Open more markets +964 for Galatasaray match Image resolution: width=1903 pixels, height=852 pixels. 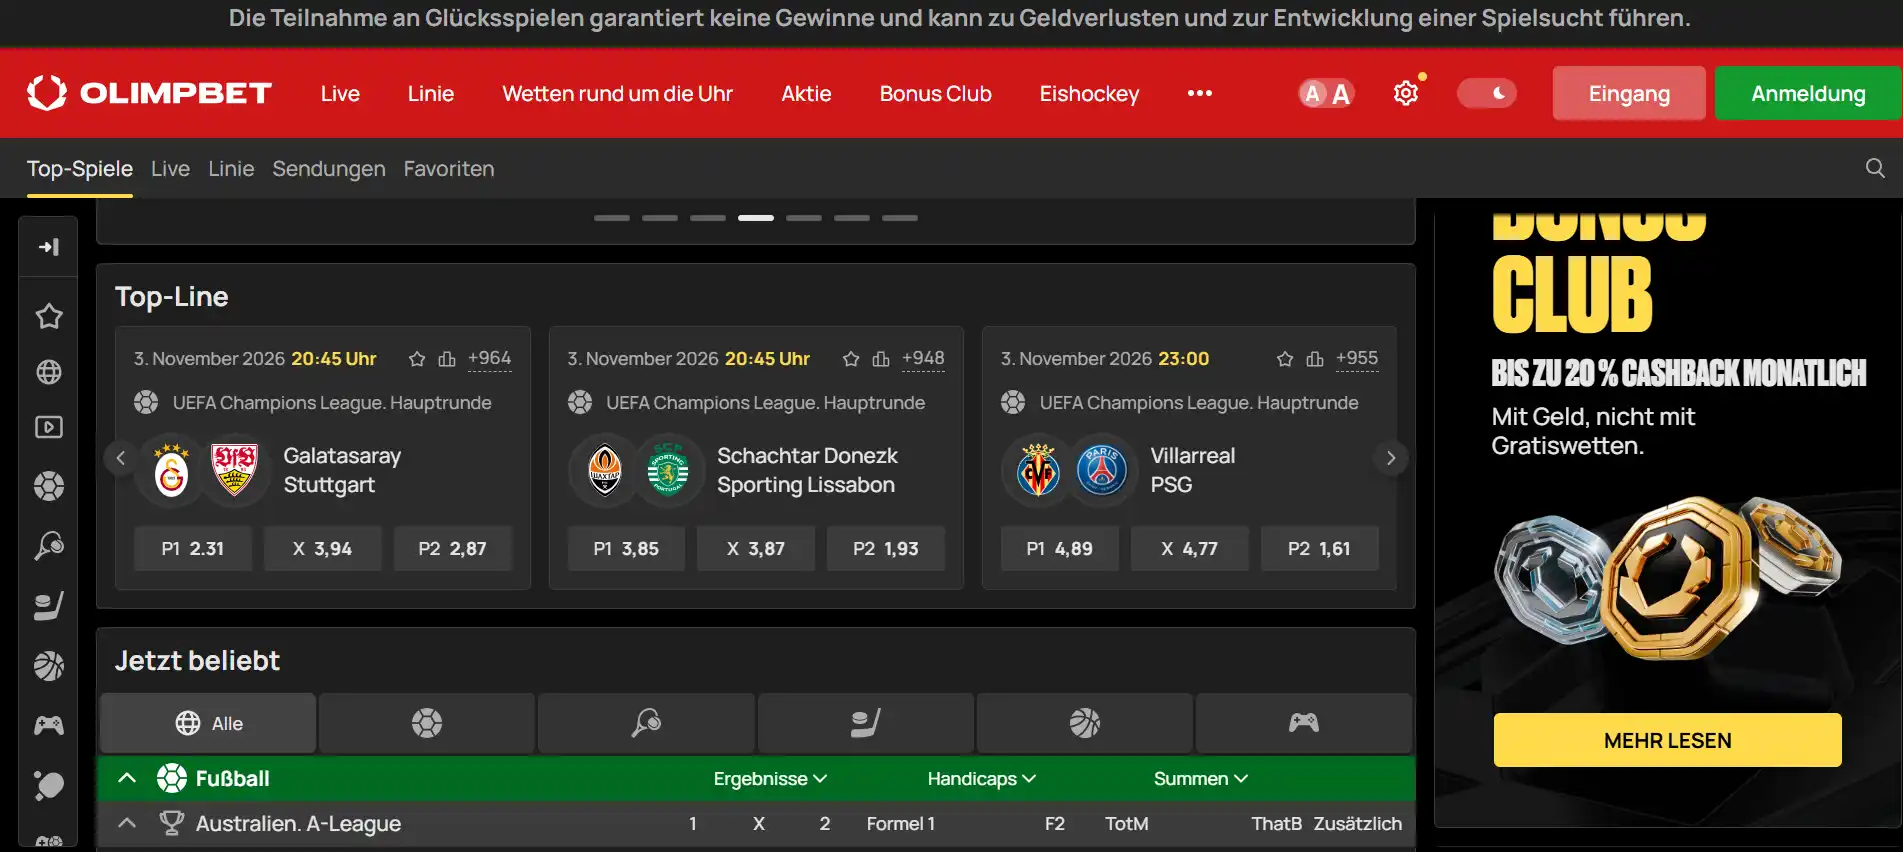tap(490, 359)
